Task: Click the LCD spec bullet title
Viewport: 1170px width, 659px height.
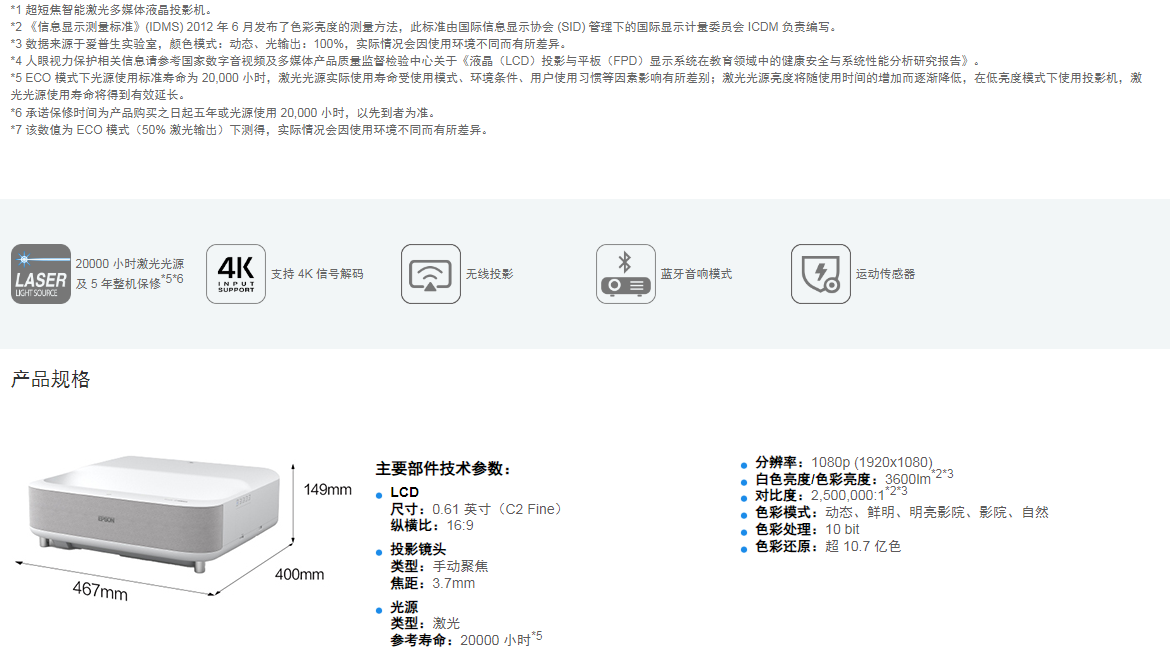Action: (404, 492)
